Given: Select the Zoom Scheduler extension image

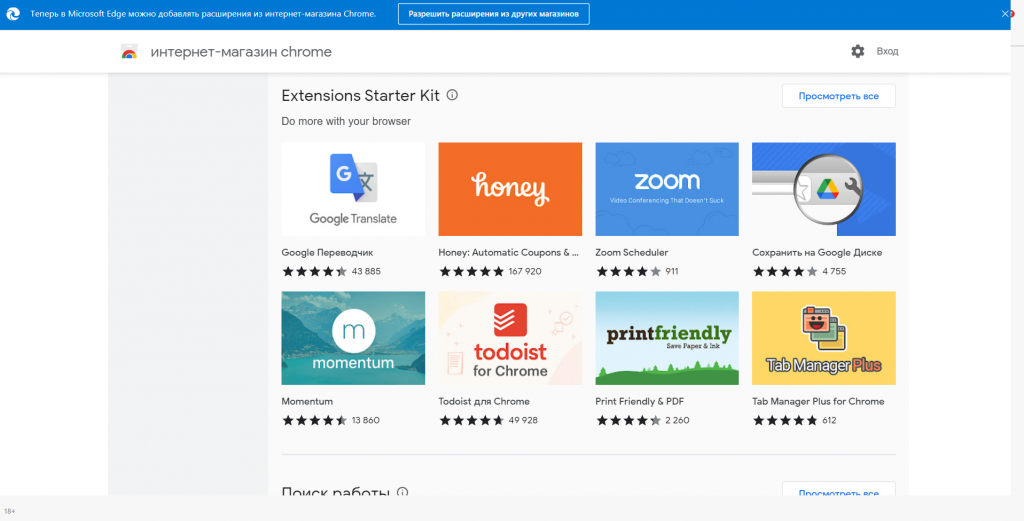Looking at the screenshot, I should [667, 188].
